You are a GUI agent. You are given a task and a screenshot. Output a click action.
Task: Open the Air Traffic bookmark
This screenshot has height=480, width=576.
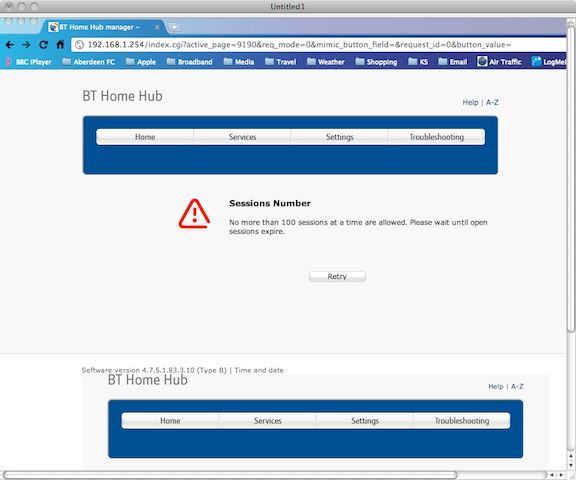[x=499, y=62]
